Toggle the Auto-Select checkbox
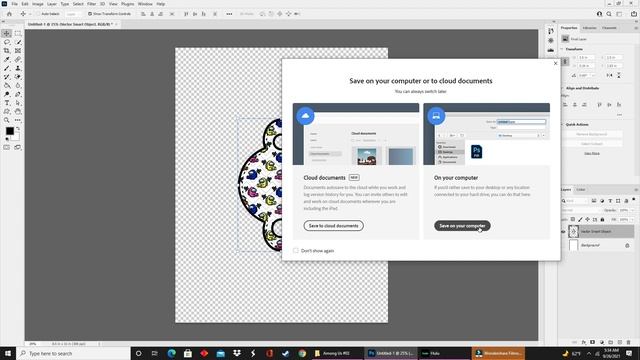 coord(38,14)
